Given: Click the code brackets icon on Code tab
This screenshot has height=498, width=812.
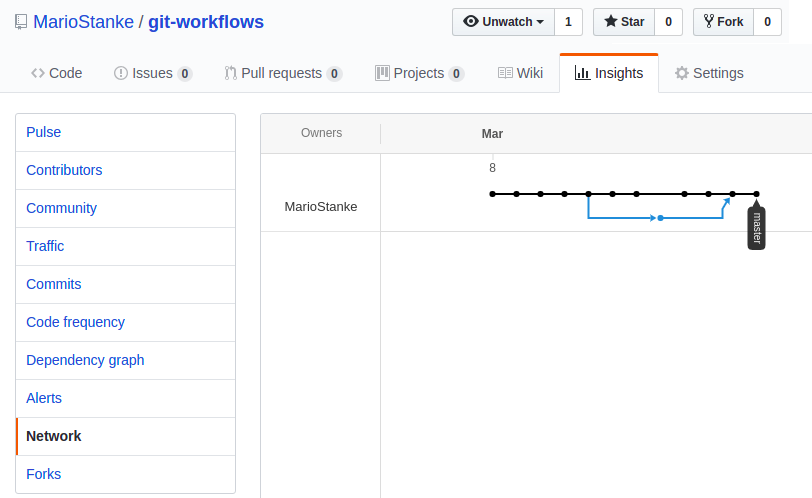Looking at the screenshot, I should 38,73.
